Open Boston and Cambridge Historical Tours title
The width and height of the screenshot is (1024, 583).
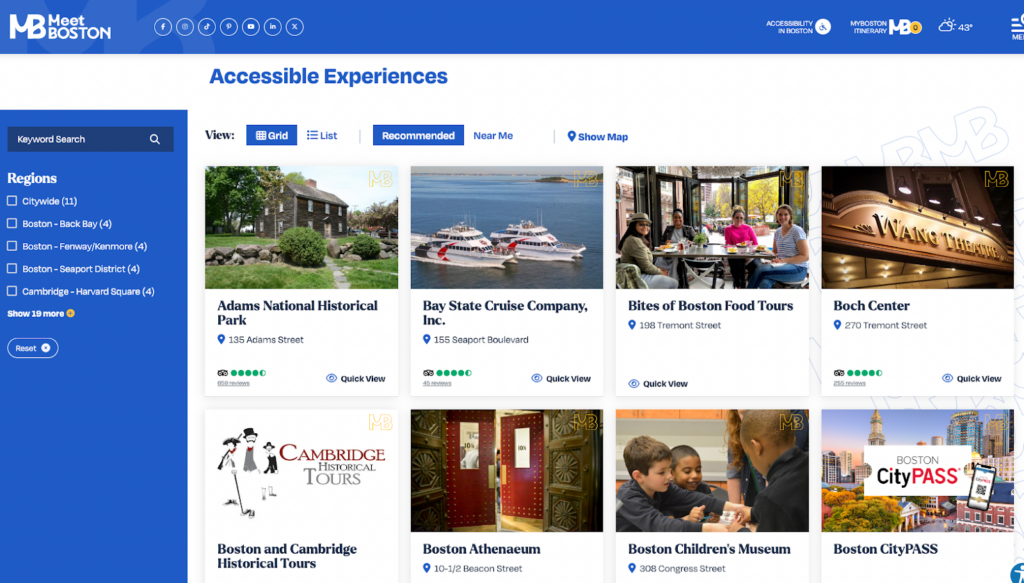pos(287,556)
